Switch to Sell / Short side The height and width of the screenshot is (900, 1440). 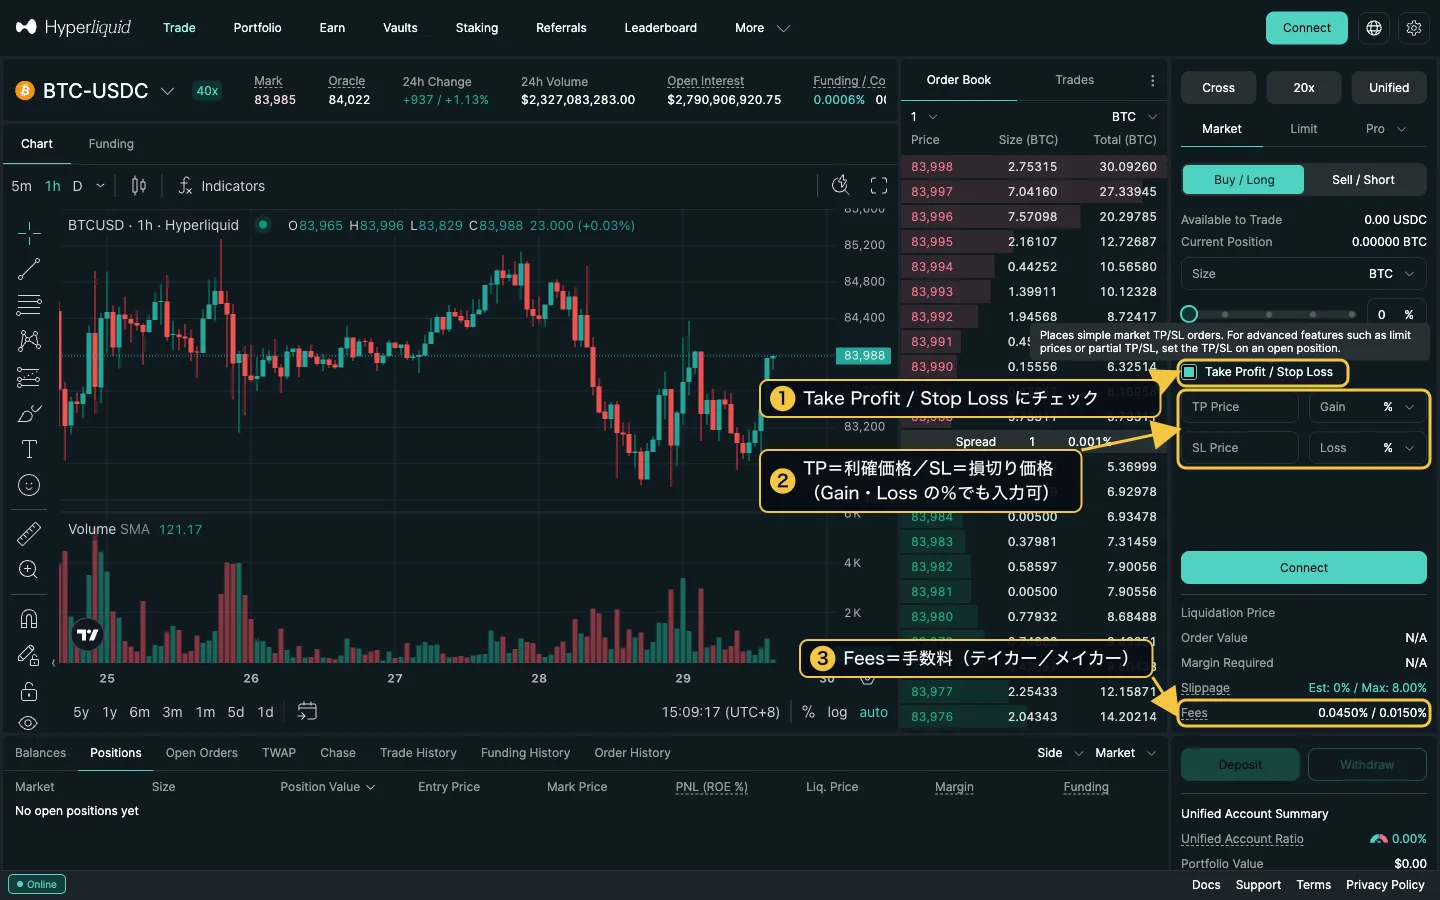pyautogui.click(x=1363, y=180)
